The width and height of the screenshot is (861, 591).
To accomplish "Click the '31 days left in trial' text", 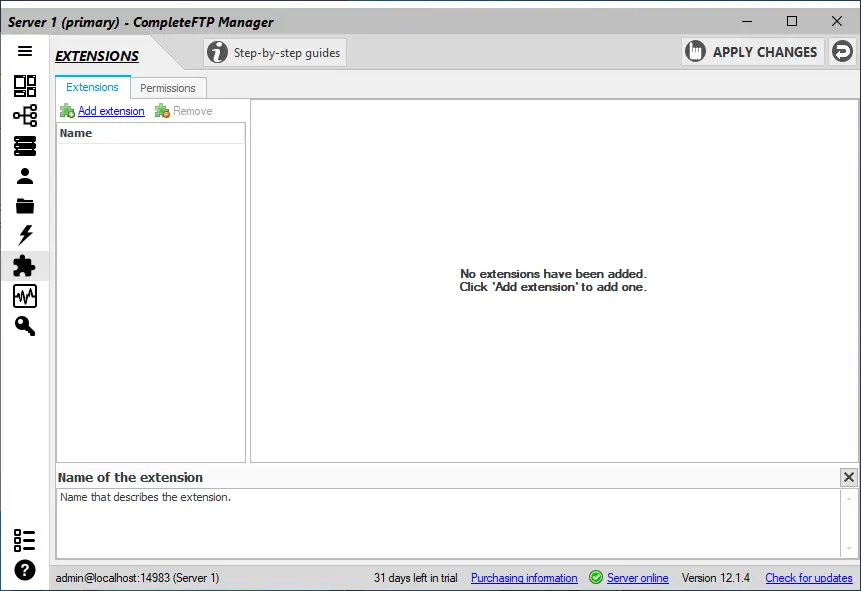I will pos(416,578).
